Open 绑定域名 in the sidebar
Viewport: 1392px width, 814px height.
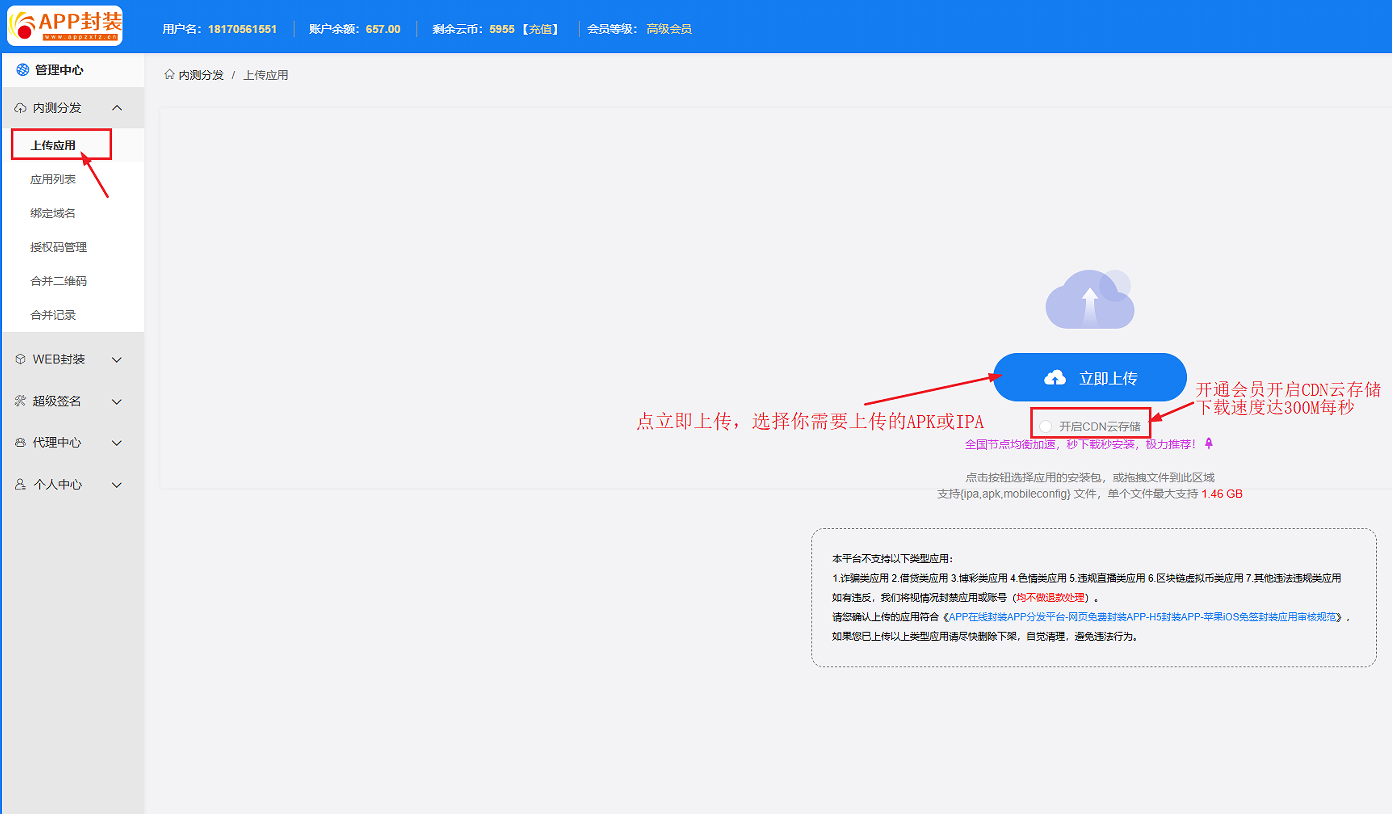tap(53, 213)
